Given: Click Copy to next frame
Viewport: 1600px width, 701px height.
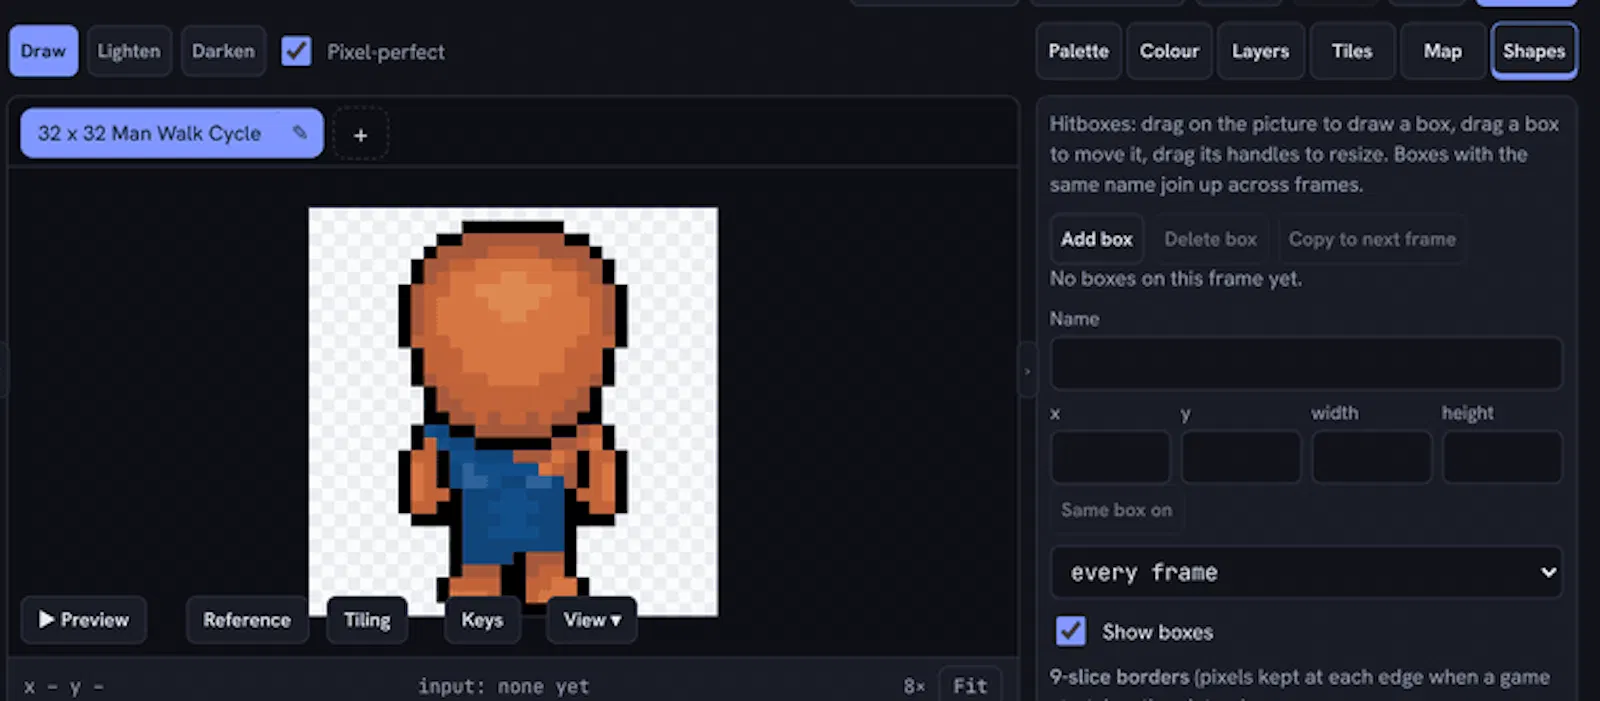Looking at the screenshot, I should [1372, 239].
